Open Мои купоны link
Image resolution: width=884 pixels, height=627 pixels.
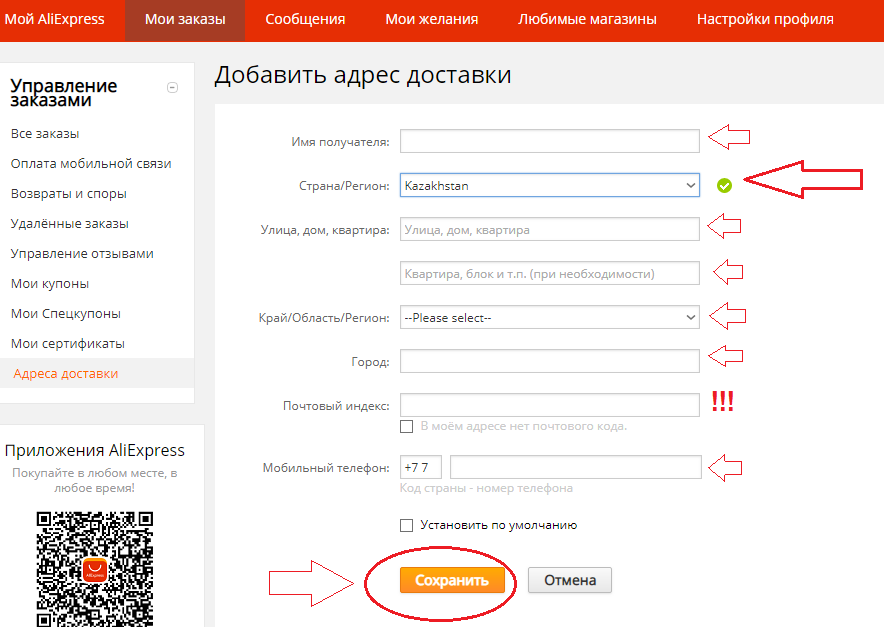click(50, 284)
